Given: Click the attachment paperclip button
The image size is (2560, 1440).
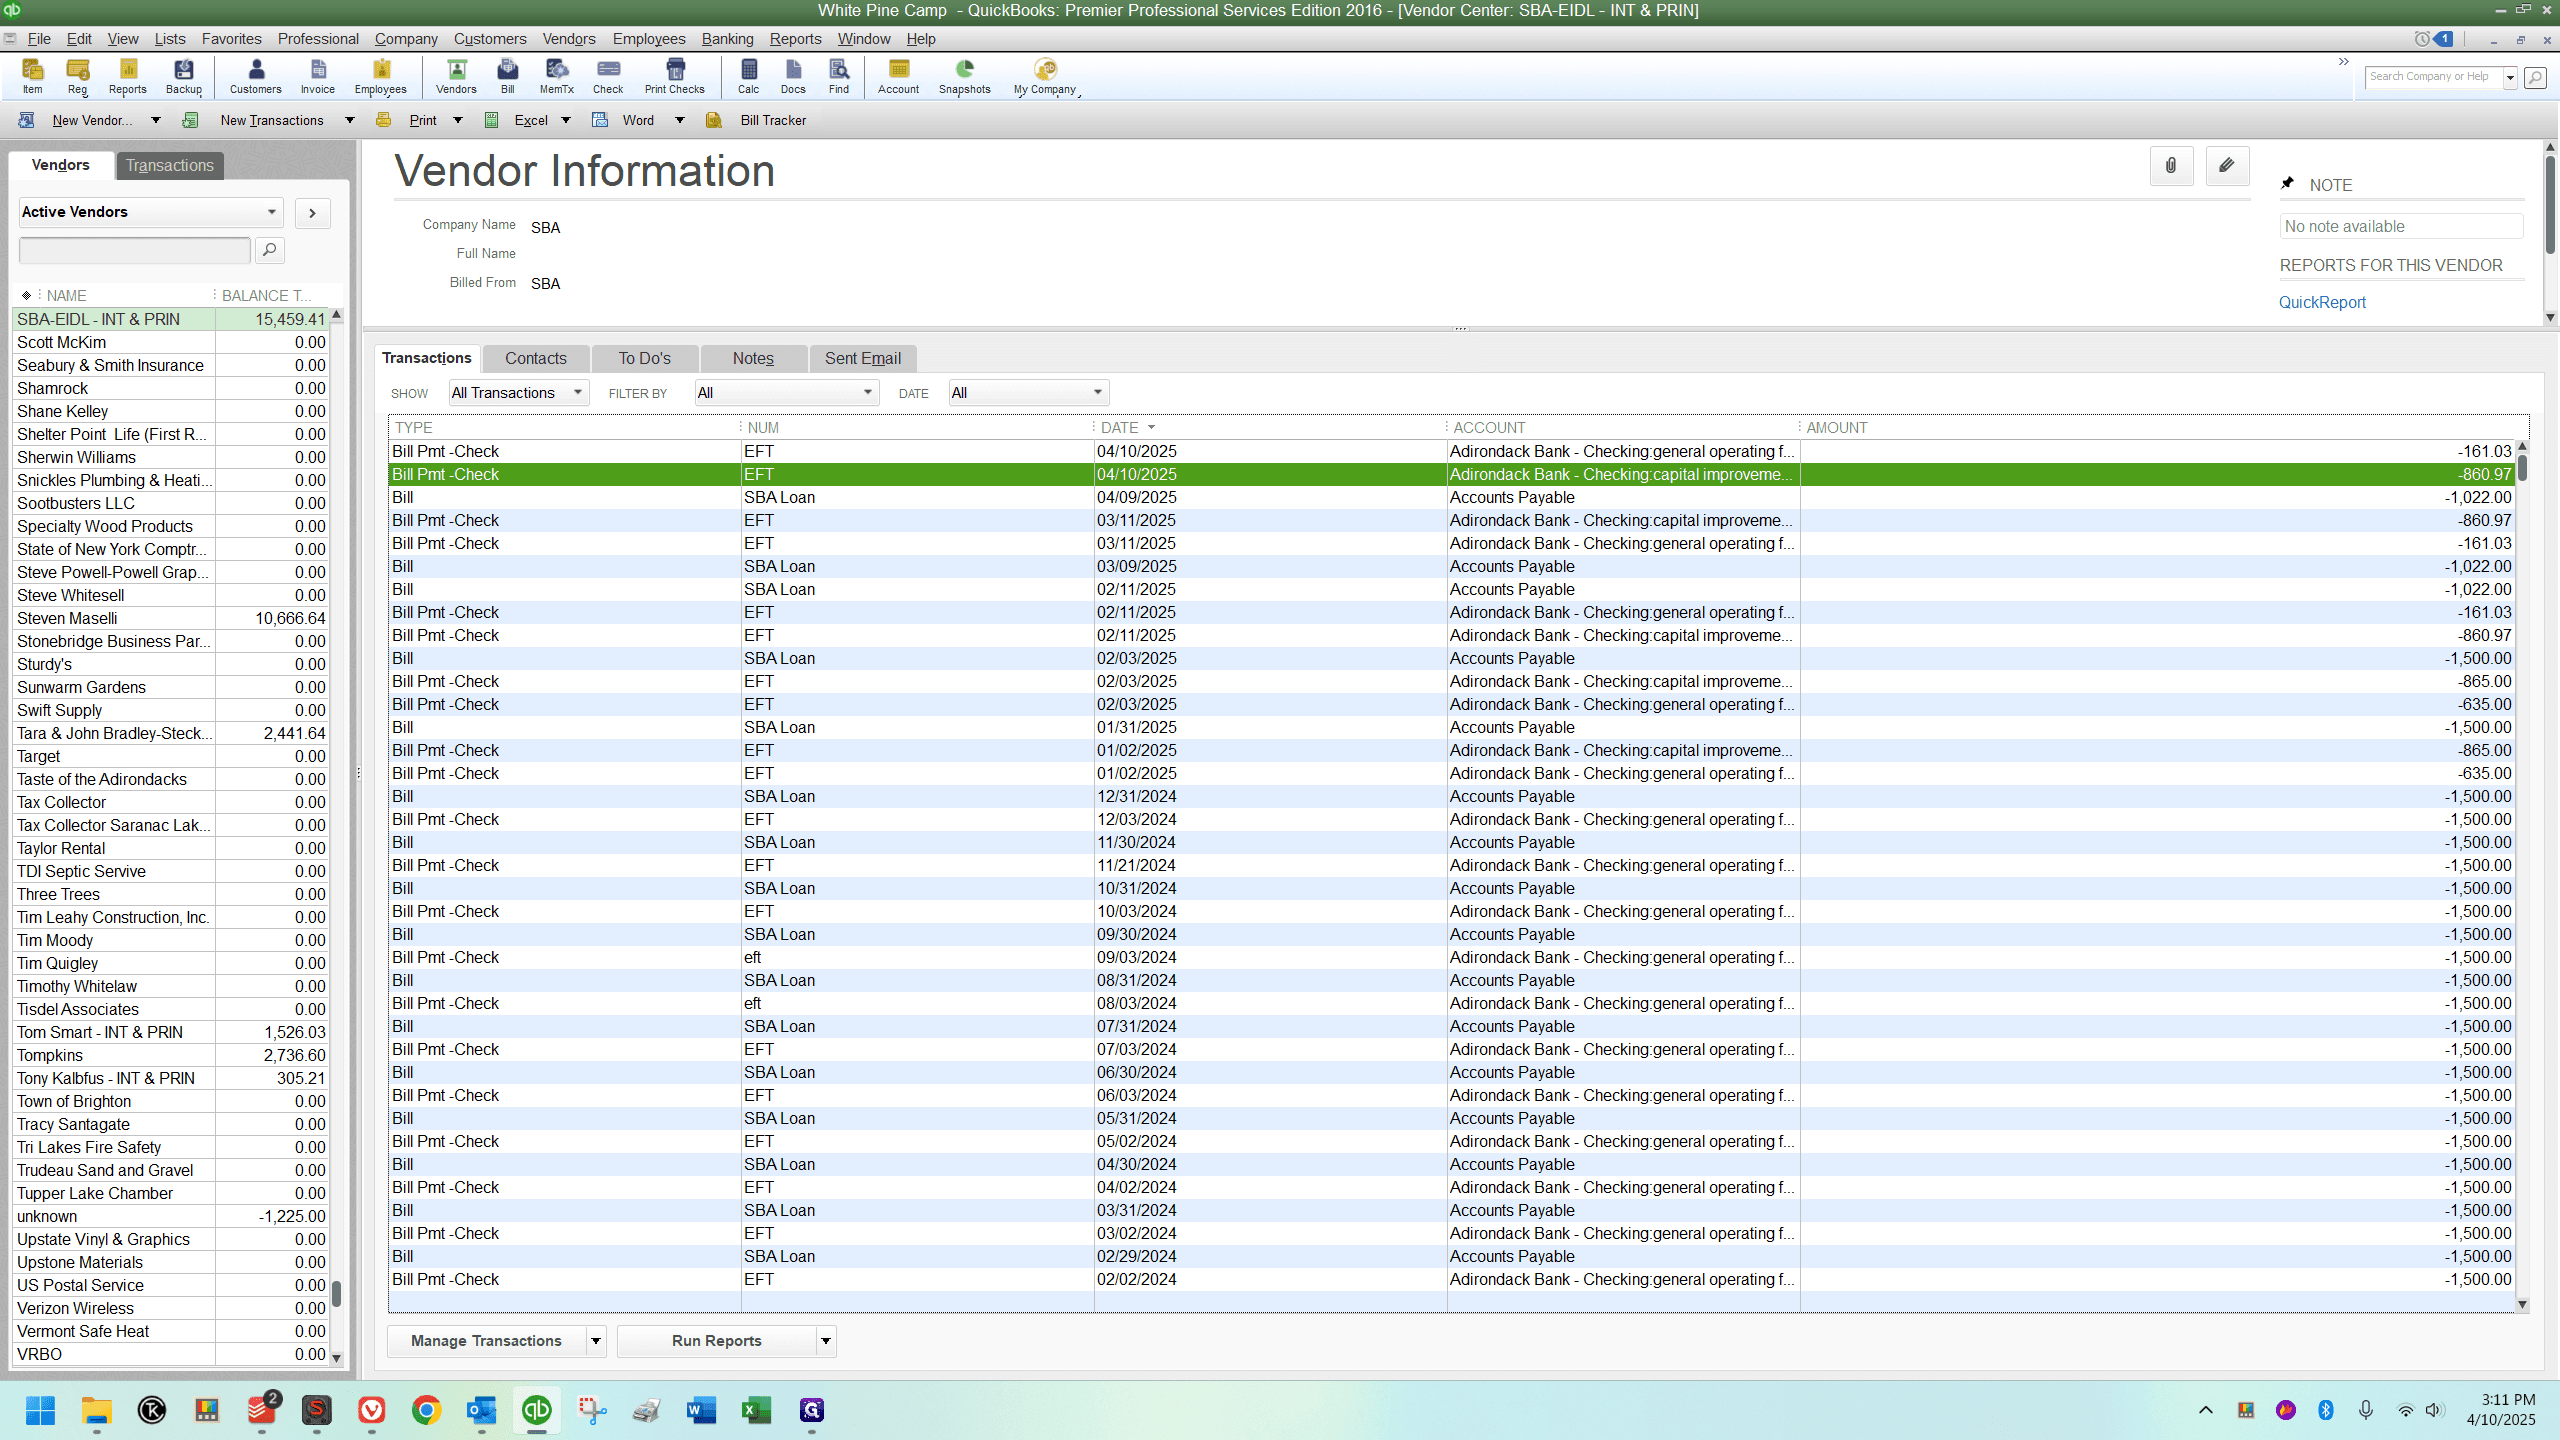Looking at the screenshot, I should pos(2171,166).
